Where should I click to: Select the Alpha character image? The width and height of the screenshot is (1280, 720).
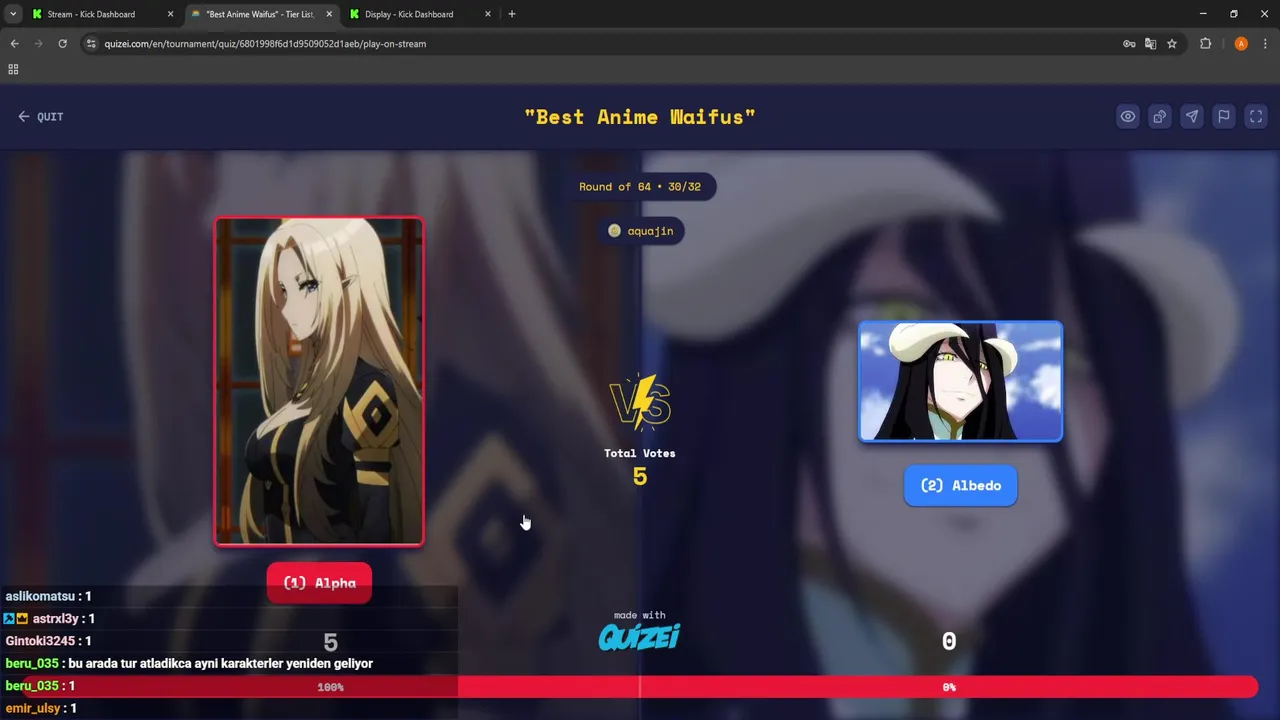coord(319,381)
